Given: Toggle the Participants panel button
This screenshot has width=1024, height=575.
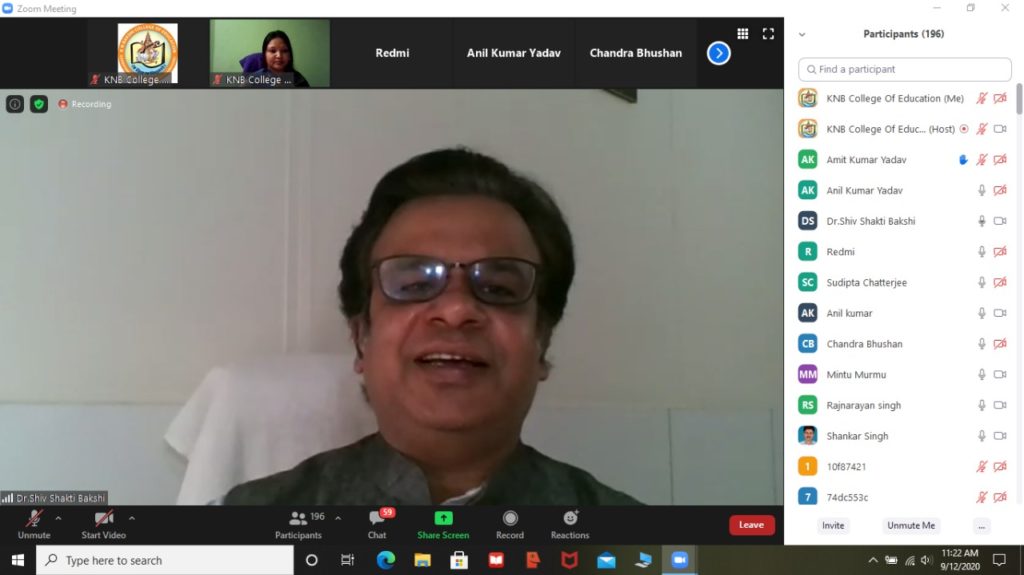Looking at the screenshot, I should [x=298, y=525].
